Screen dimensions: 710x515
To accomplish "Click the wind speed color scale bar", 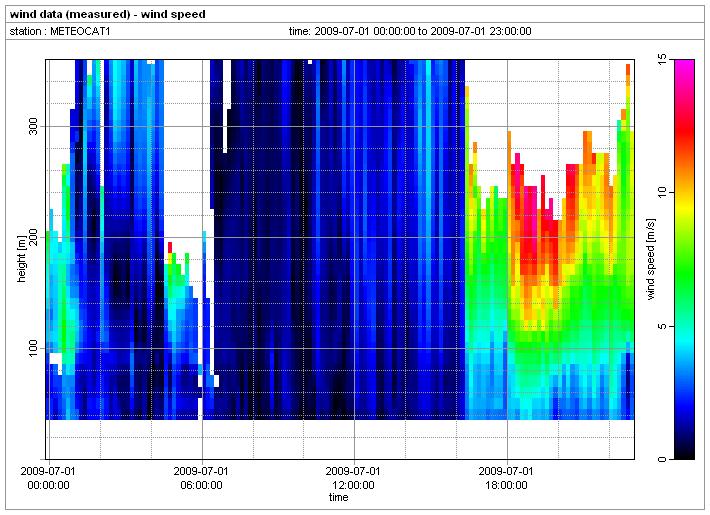I will tap(684, 259).
